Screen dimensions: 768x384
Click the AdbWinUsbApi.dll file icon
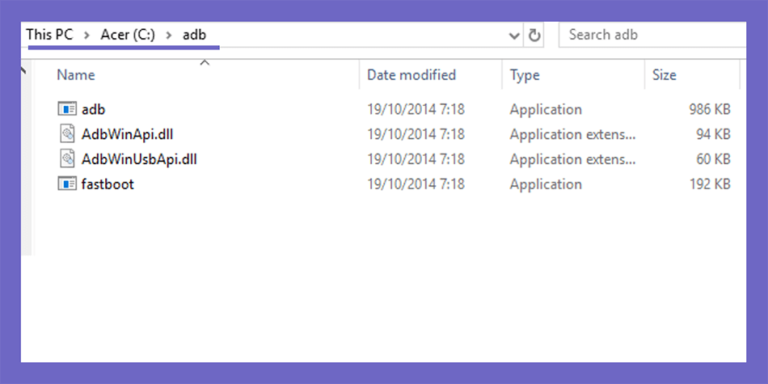click(x=67, y=159)
